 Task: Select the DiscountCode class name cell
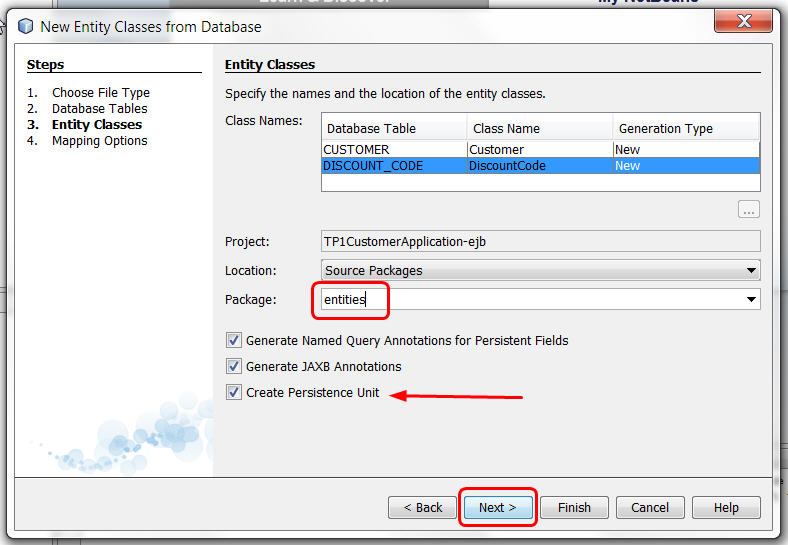[538, 166]
